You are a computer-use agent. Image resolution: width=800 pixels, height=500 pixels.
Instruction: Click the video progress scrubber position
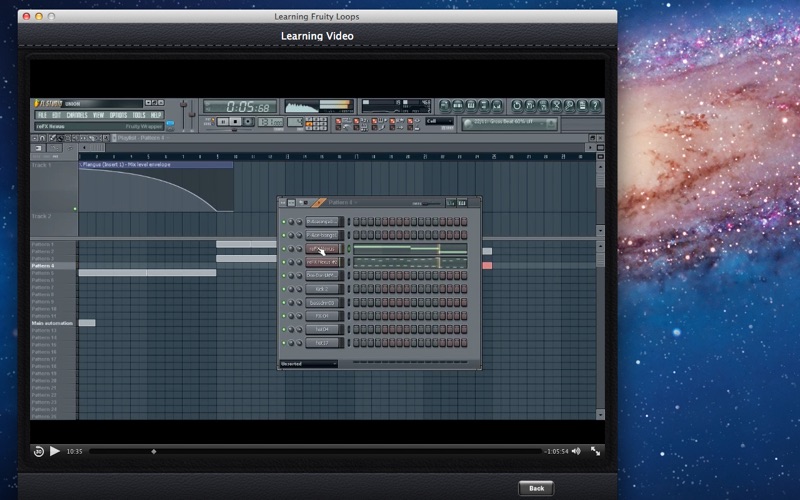pyautogui.click(x=153, y=452)
